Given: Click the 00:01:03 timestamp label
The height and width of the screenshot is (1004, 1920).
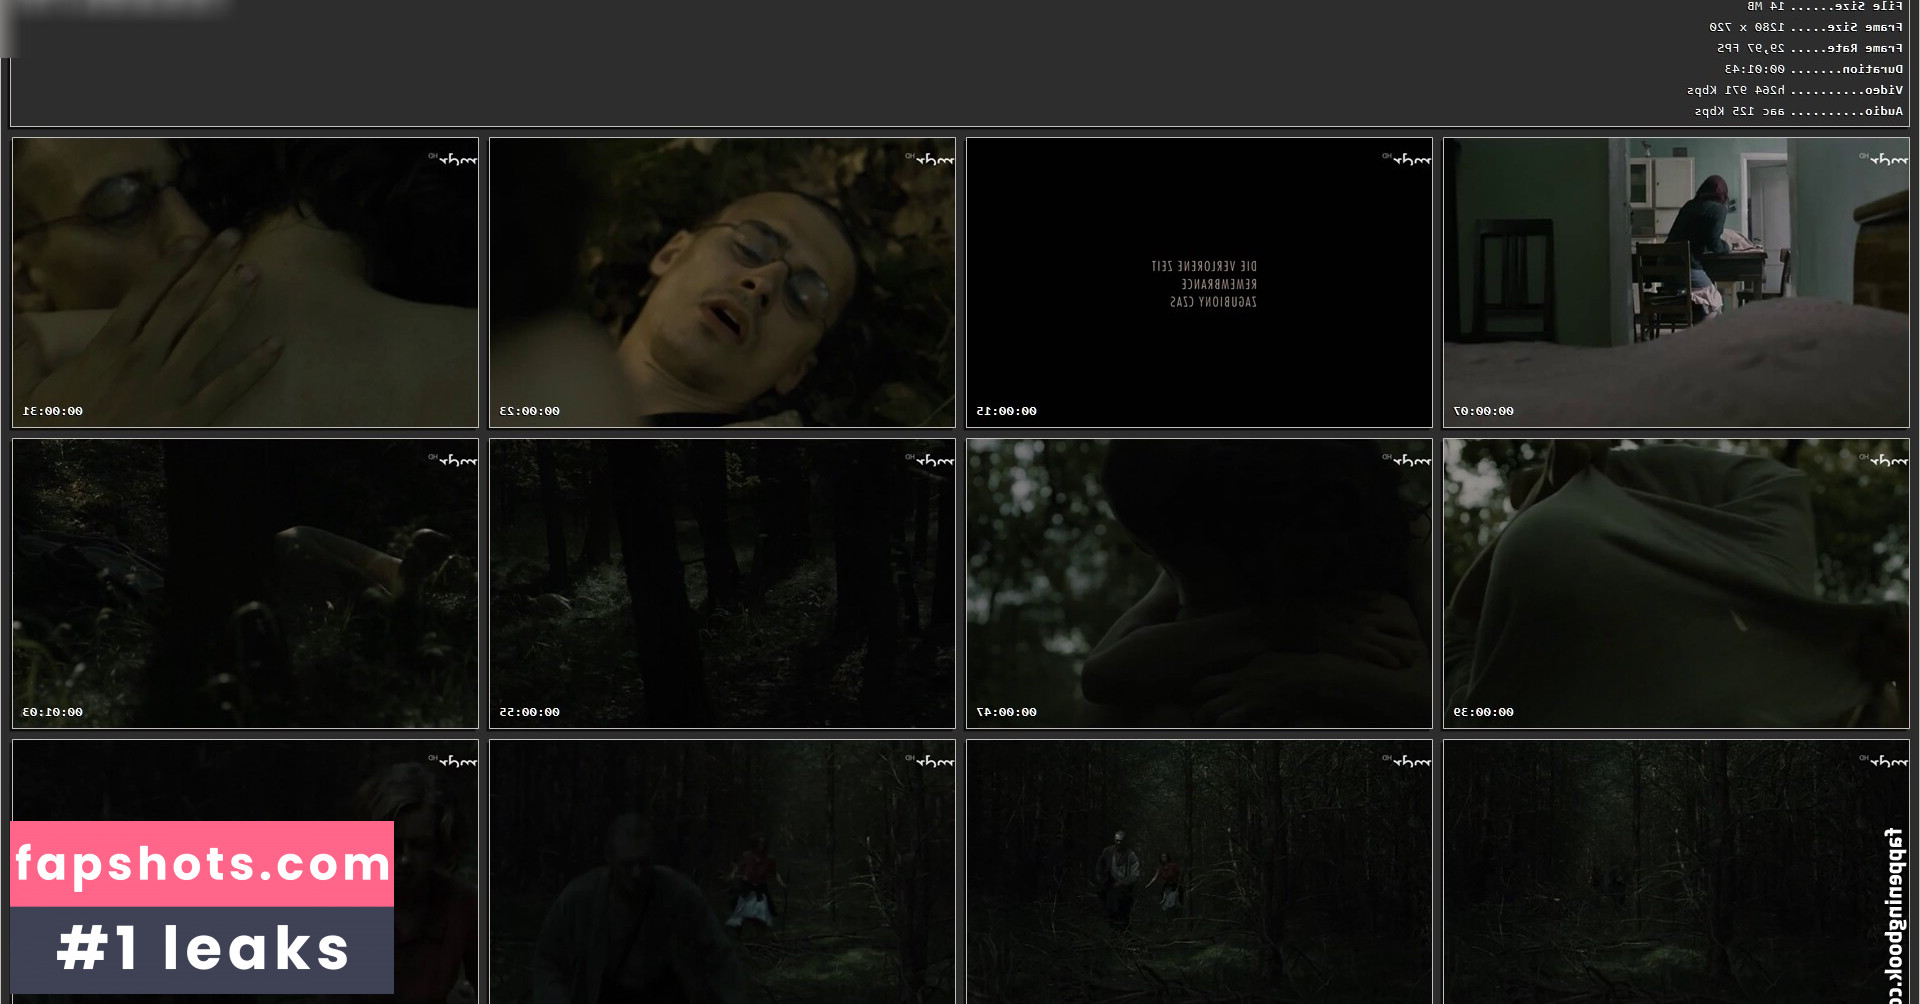Looking at the screenshot, I should [x=53, y=712].
